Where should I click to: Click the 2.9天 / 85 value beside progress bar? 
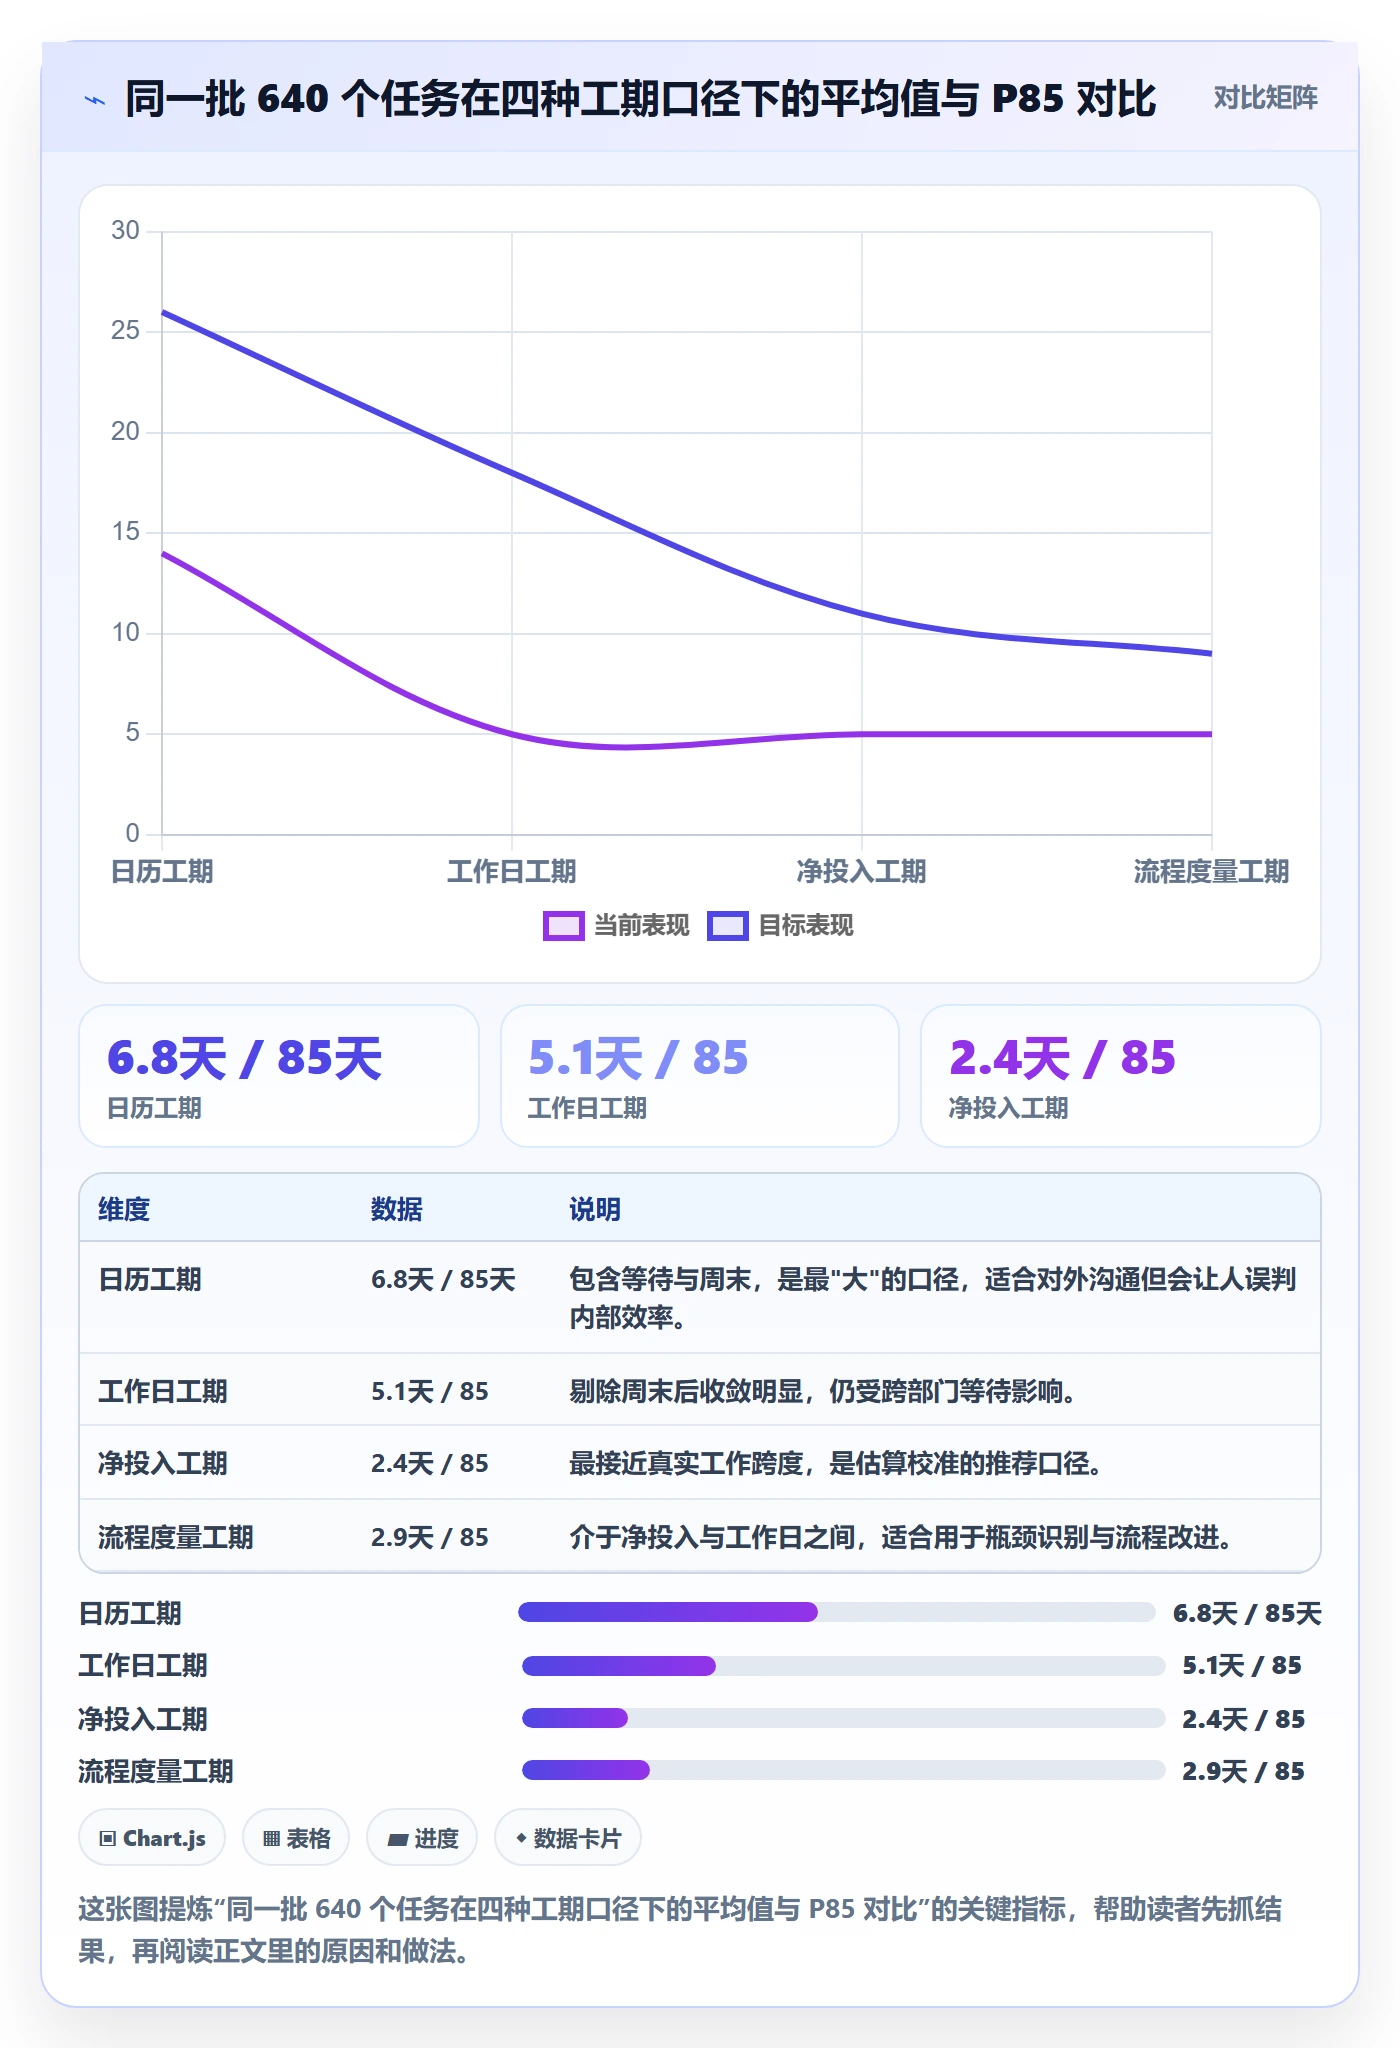1243,1771
